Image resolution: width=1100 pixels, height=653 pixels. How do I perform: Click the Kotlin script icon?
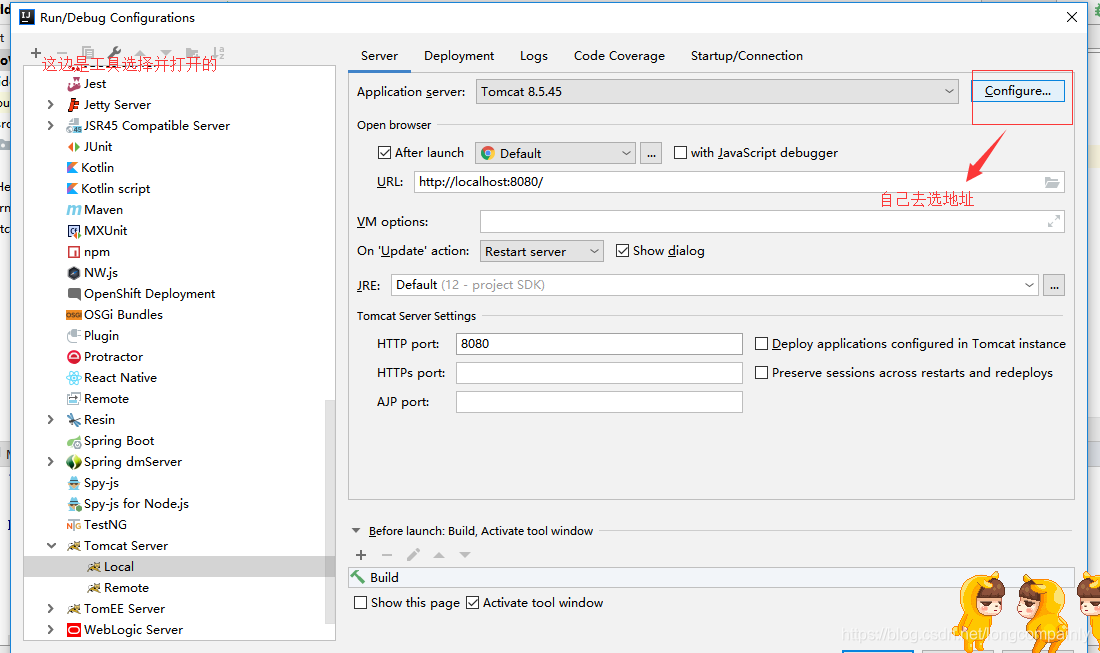(x=72, y=189)
